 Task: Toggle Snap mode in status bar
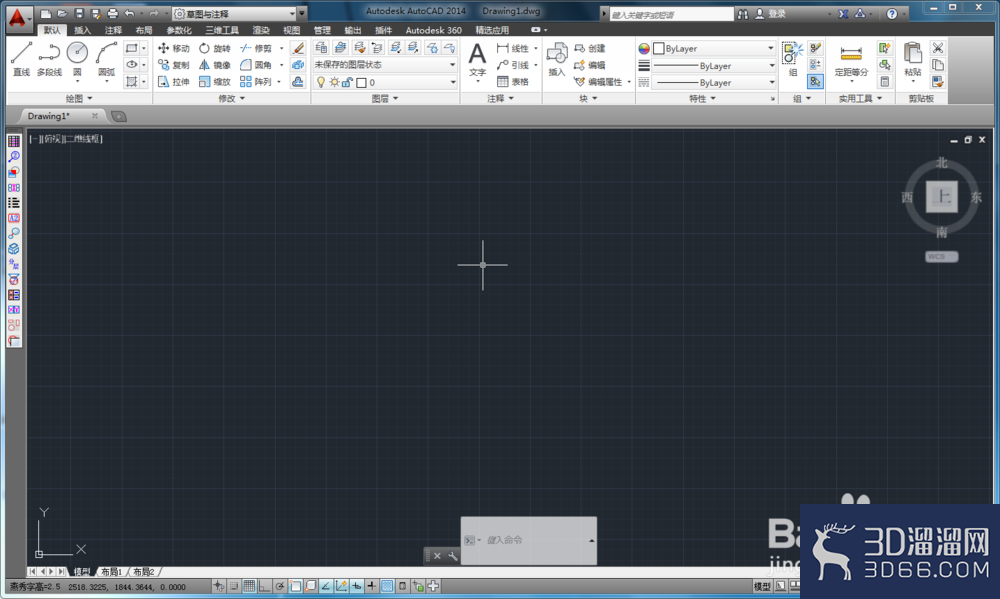(234, 586)
